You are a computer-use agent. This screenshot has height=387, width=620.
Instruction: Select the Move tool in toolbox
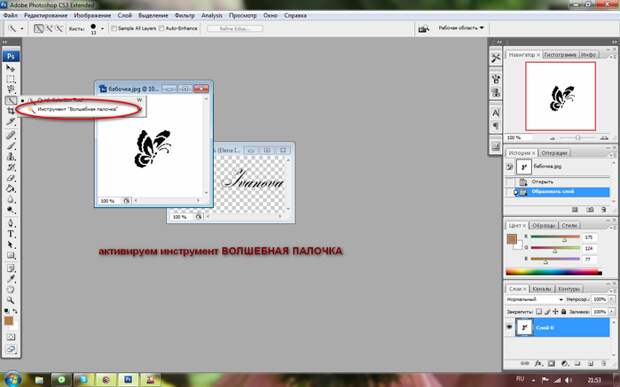click(x=10, y=68)
